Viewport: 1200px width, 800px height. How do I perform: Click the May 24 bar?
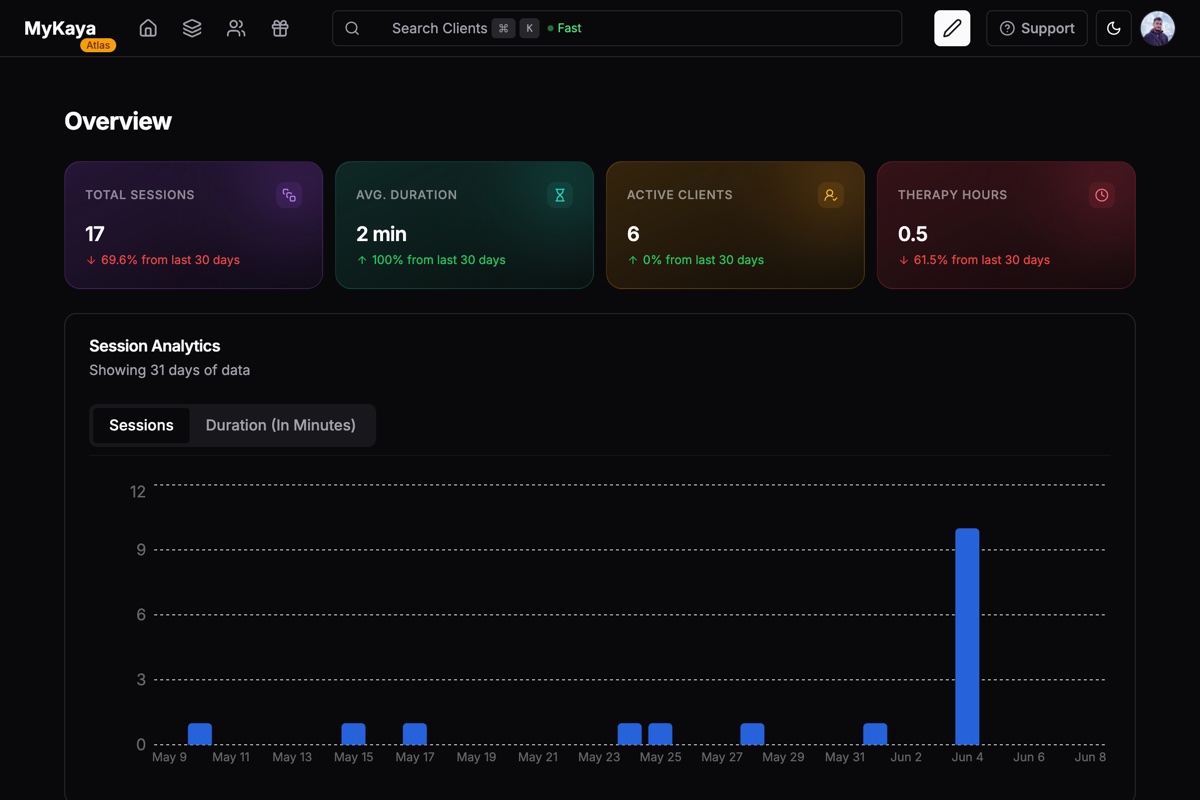[630, 734]
